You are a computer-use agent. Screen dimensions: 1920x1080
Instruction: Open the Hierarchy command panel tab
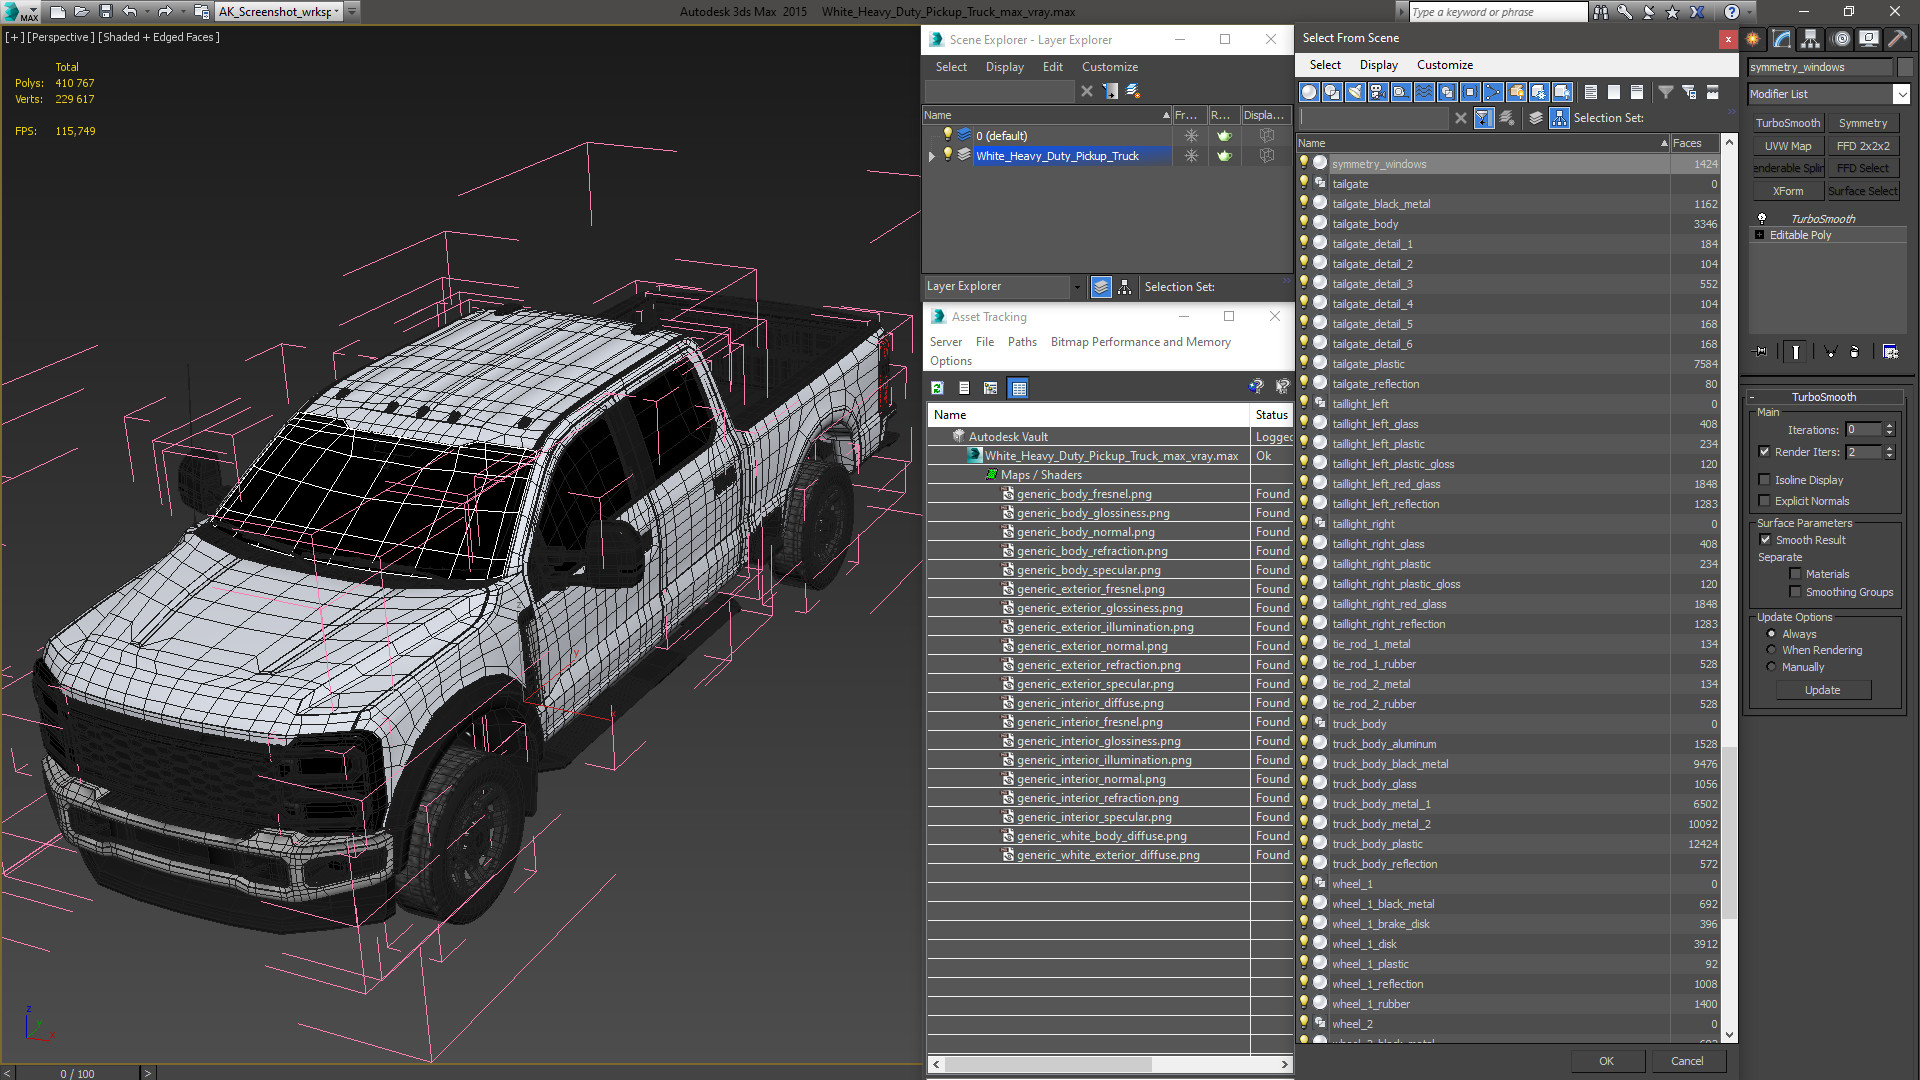point(1811,39)
